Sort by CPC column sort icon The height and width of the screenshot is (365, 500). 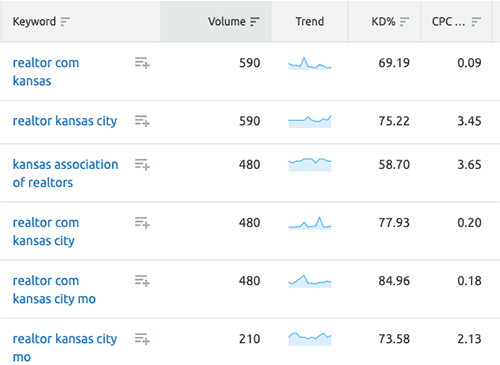[x=476, y=22]
